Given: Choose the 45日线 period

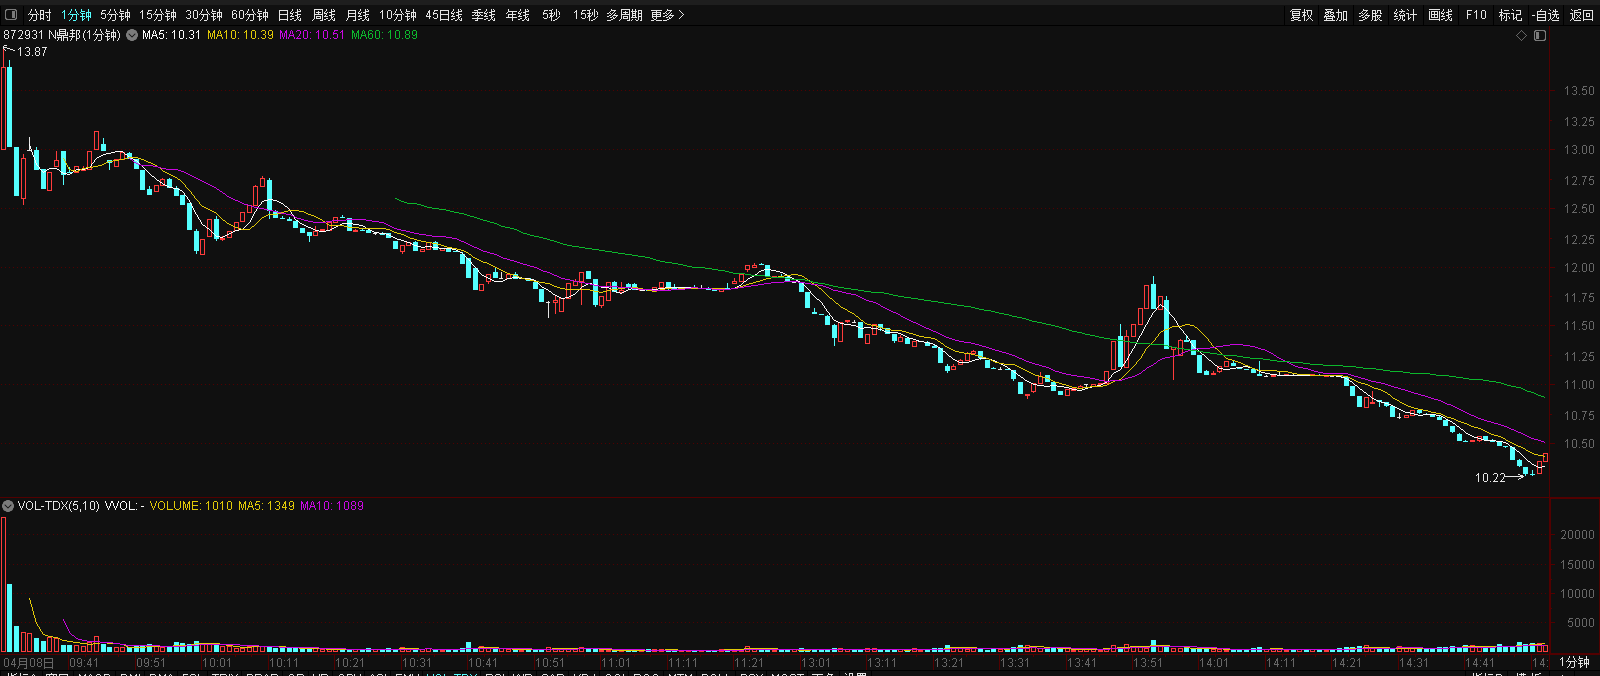Looking at the screenshot, I should click(444, 15).
